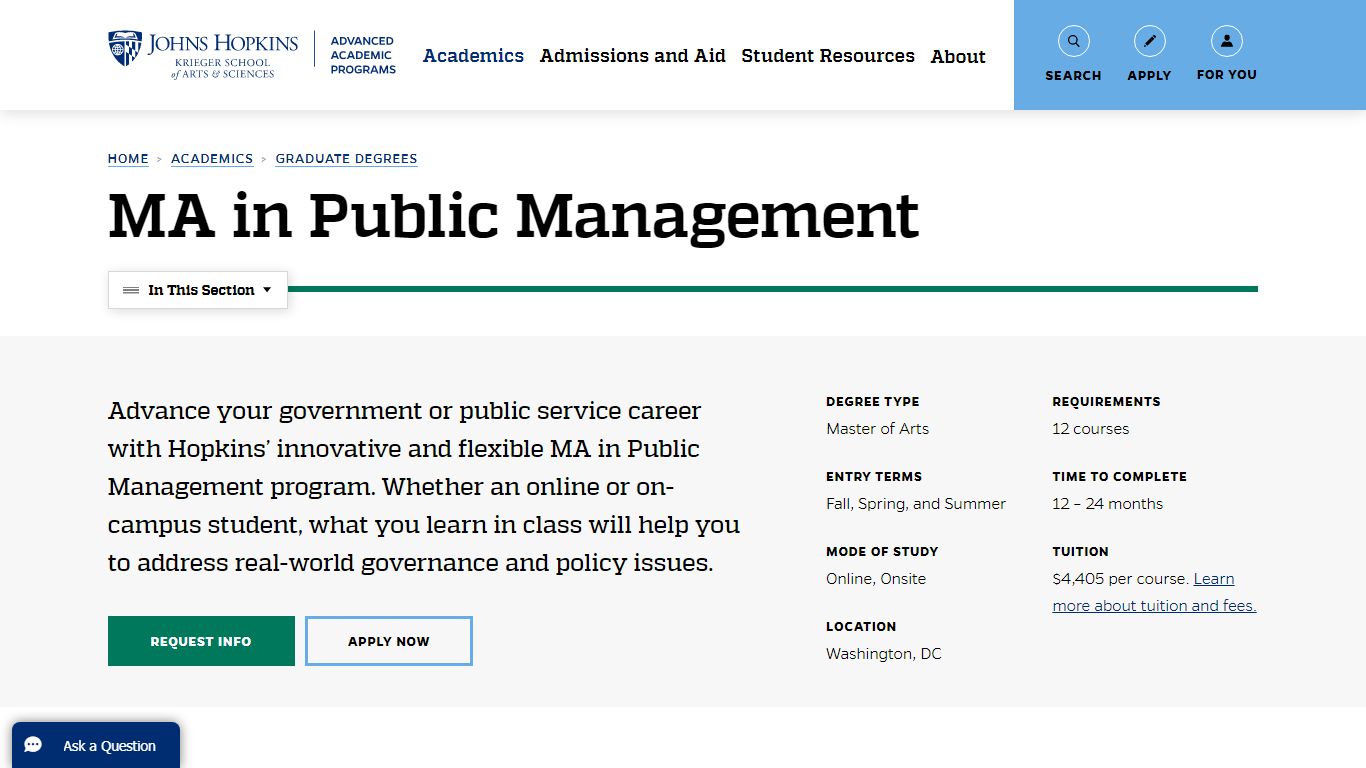
Task: Open the Johns Hopkins Krieger School logo
Action: tap(203, 55)
